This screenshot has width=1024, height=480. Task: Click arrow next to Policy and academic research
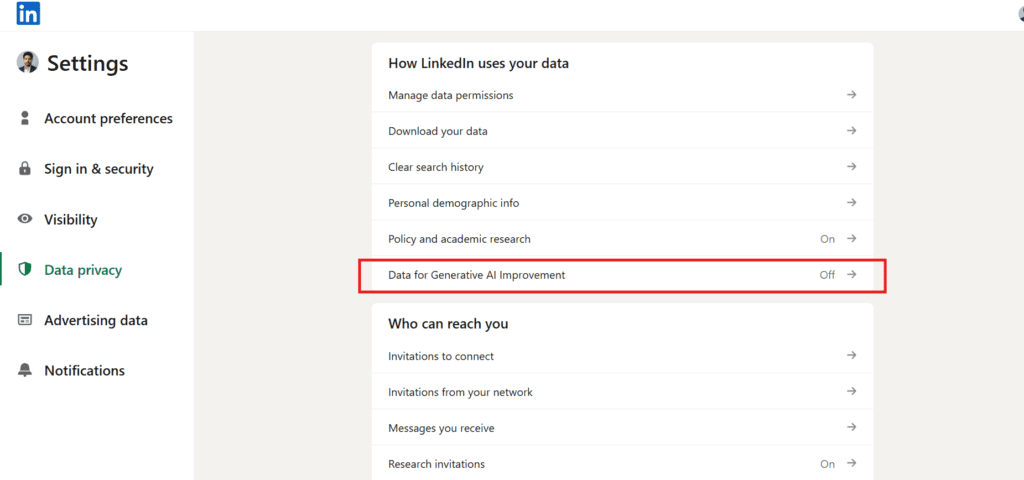851,238
